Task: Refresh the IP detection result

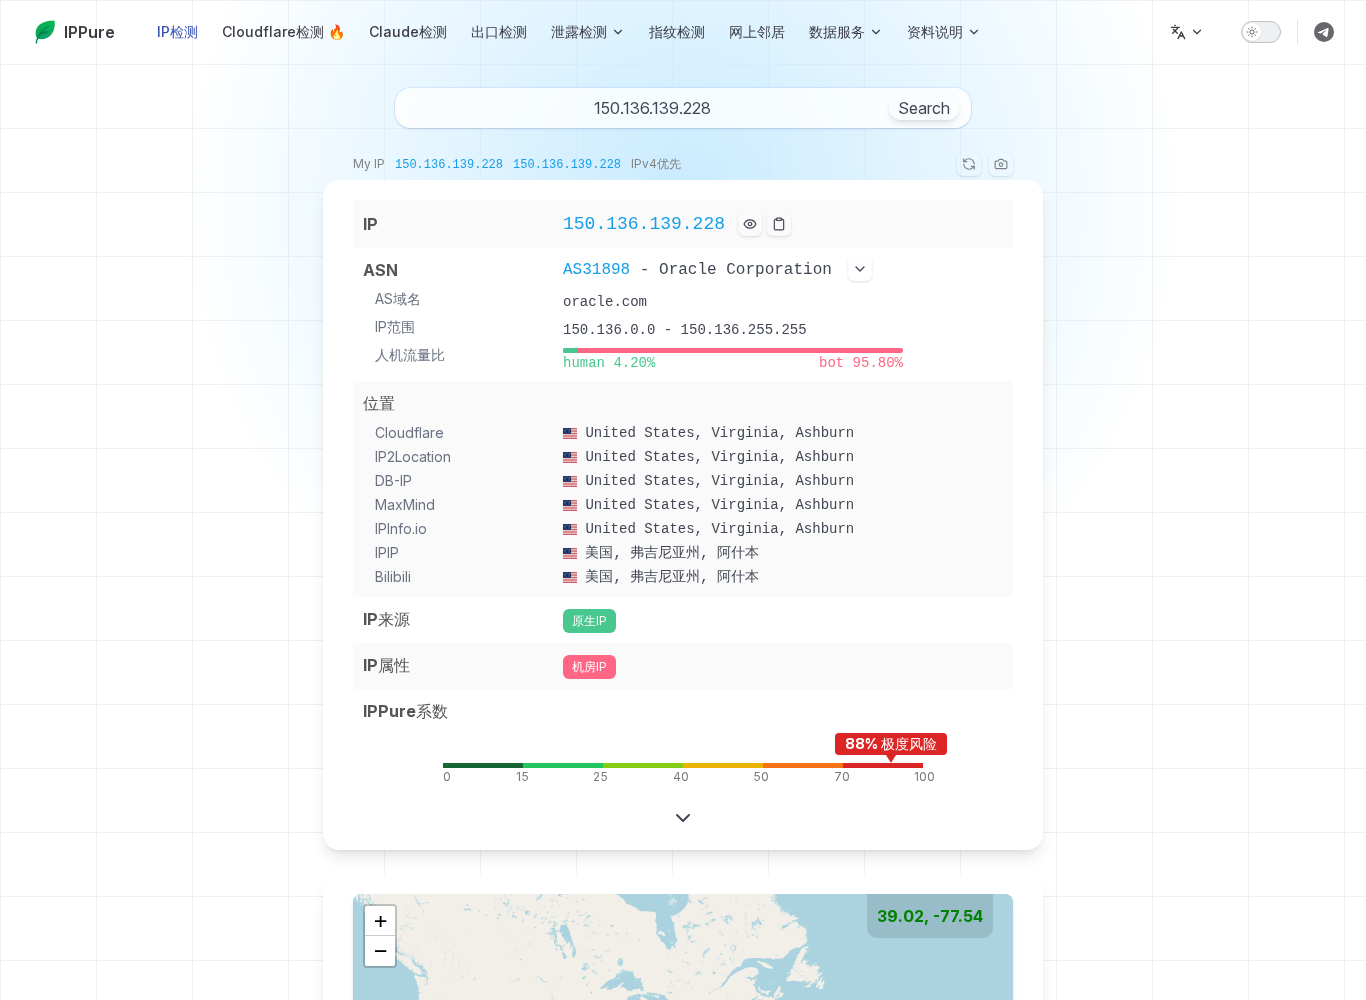Action: [x=969, y=164]
